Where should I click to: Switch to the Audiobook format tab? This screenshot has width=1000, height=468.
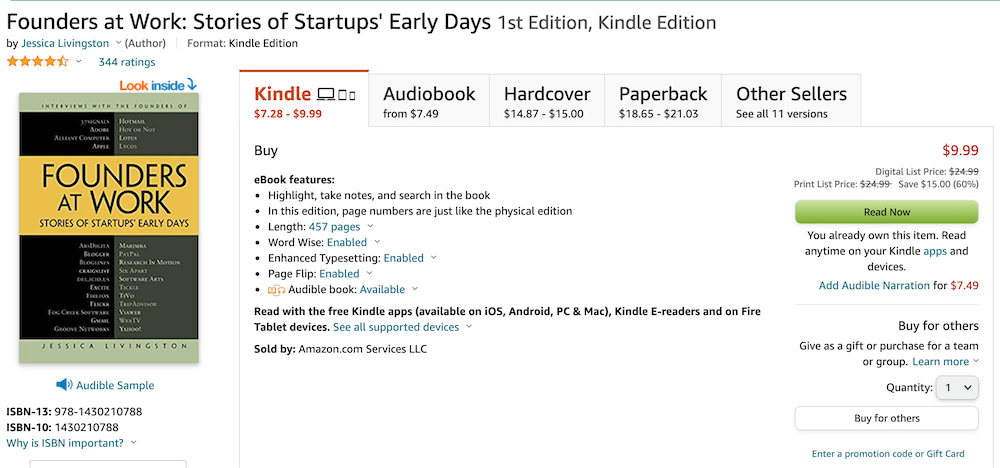tap(429, 101)
